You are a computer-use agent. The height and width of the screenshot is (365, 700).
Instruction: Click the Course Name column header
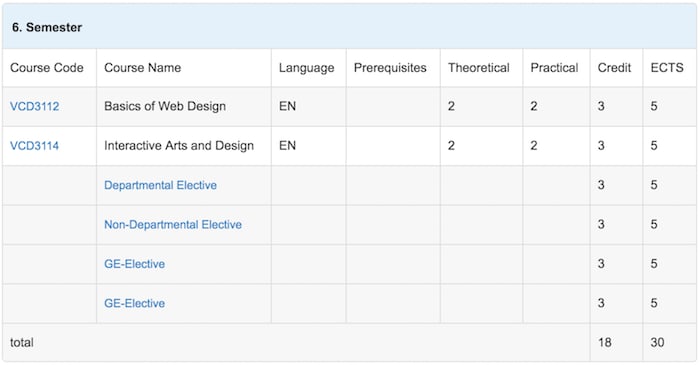[142, 67]
